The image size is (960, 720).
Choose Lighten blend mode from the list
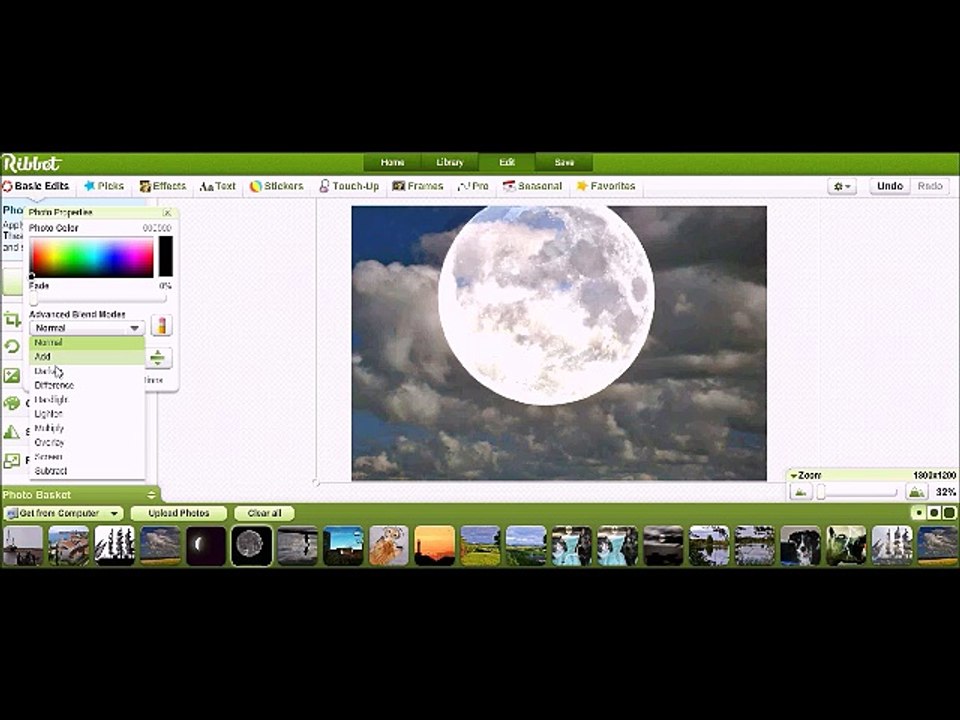click(x=87, y=414)
